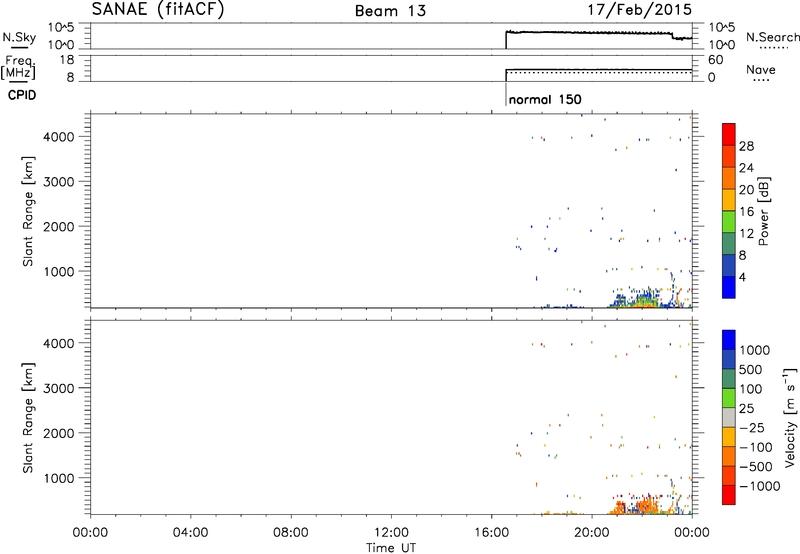Click the 04:00 time axis label
This screenshot has width=800, height=554.
click(191, 533)
